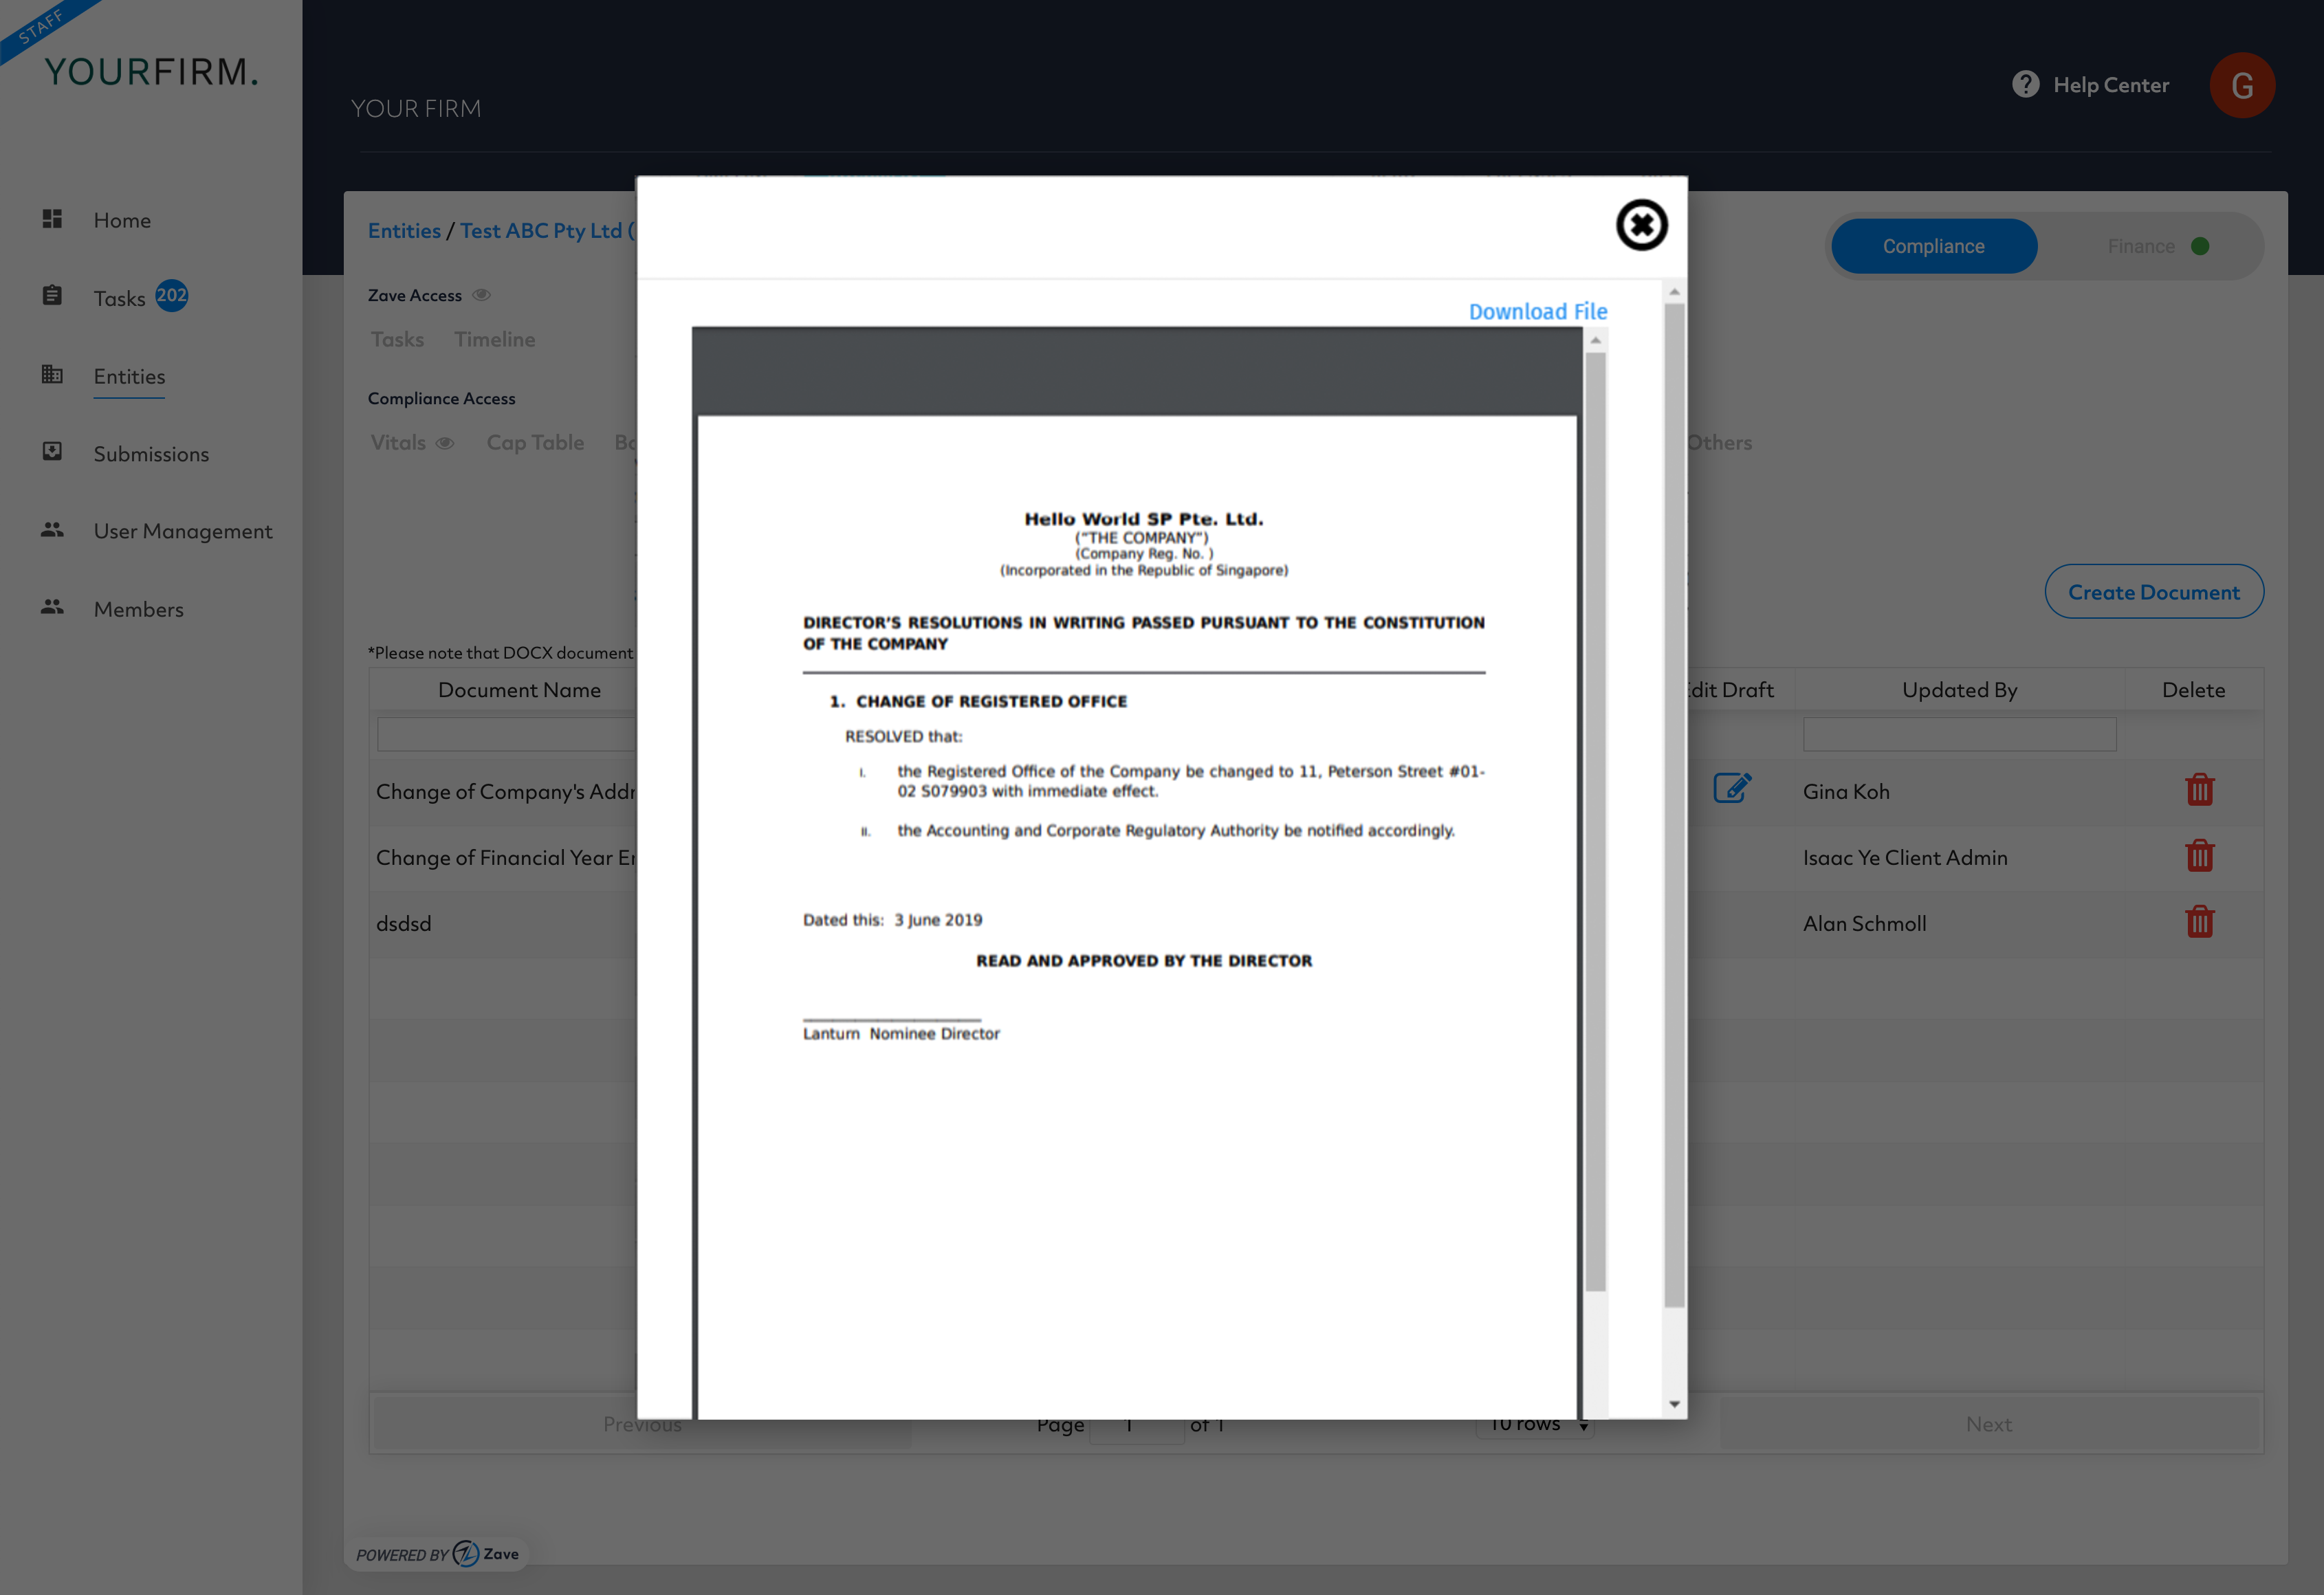The height and width of the screenshot is (1595, 2324).
Task: Edit draft for Gina Koh row
Action: (1732, 789)
